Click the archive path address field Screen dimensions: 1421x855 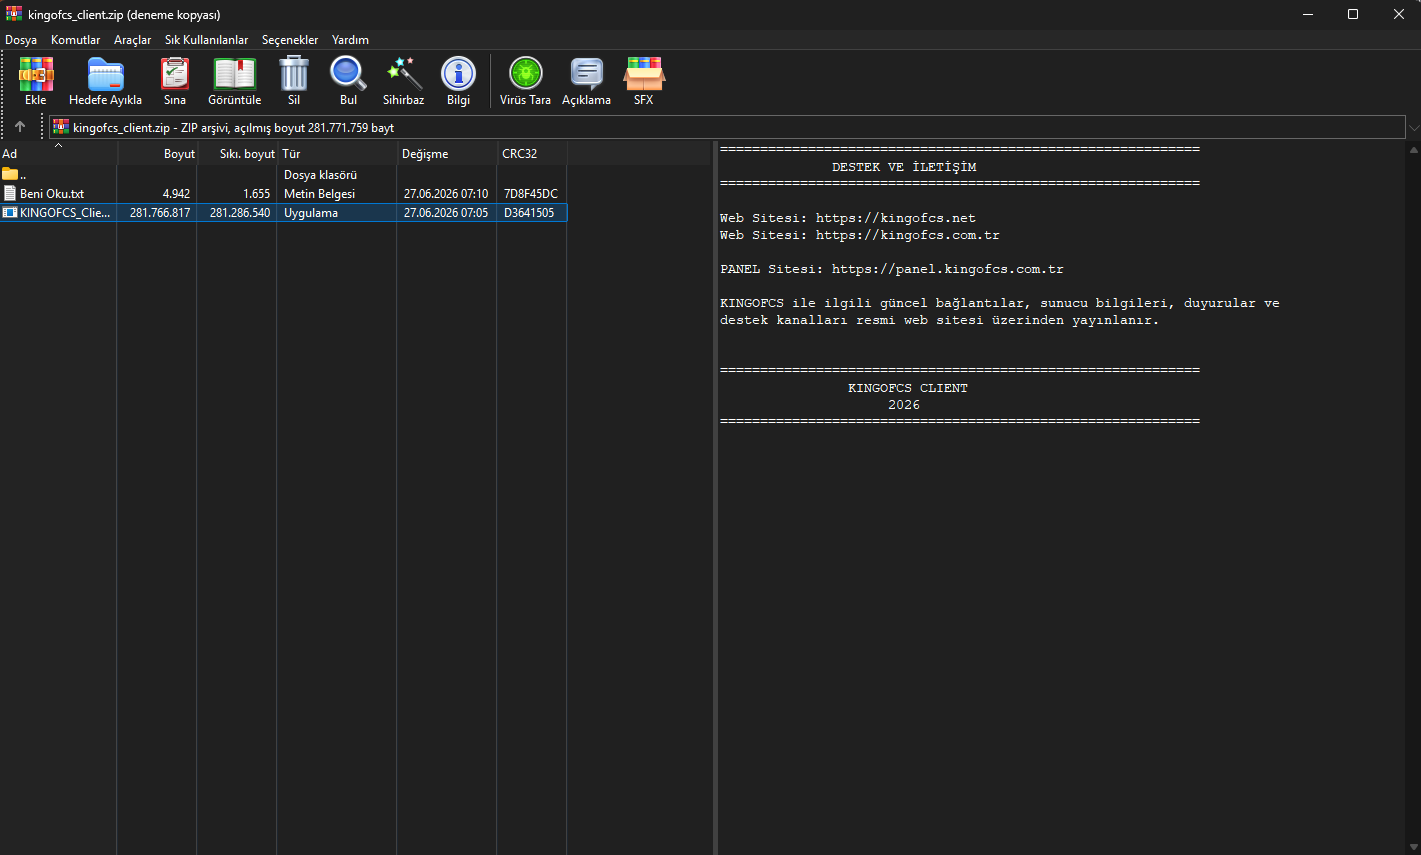tap(728, 128)
